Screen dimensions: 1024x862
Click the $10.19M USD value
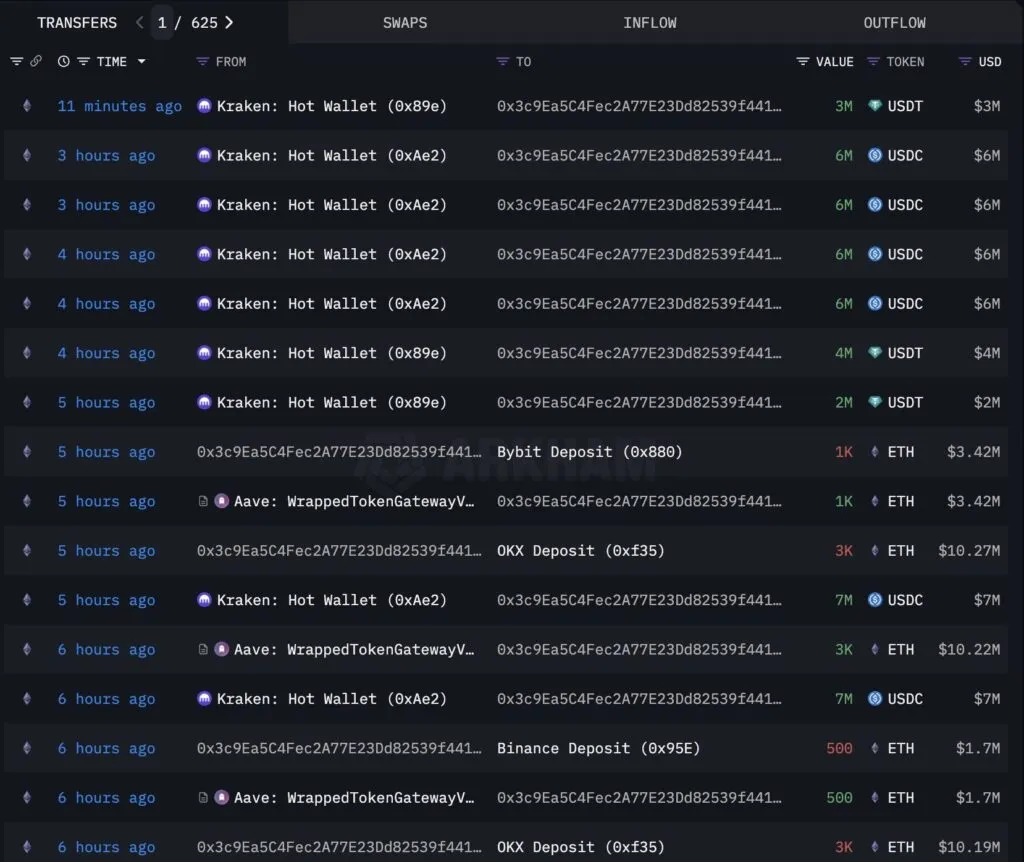pos(968,847)
